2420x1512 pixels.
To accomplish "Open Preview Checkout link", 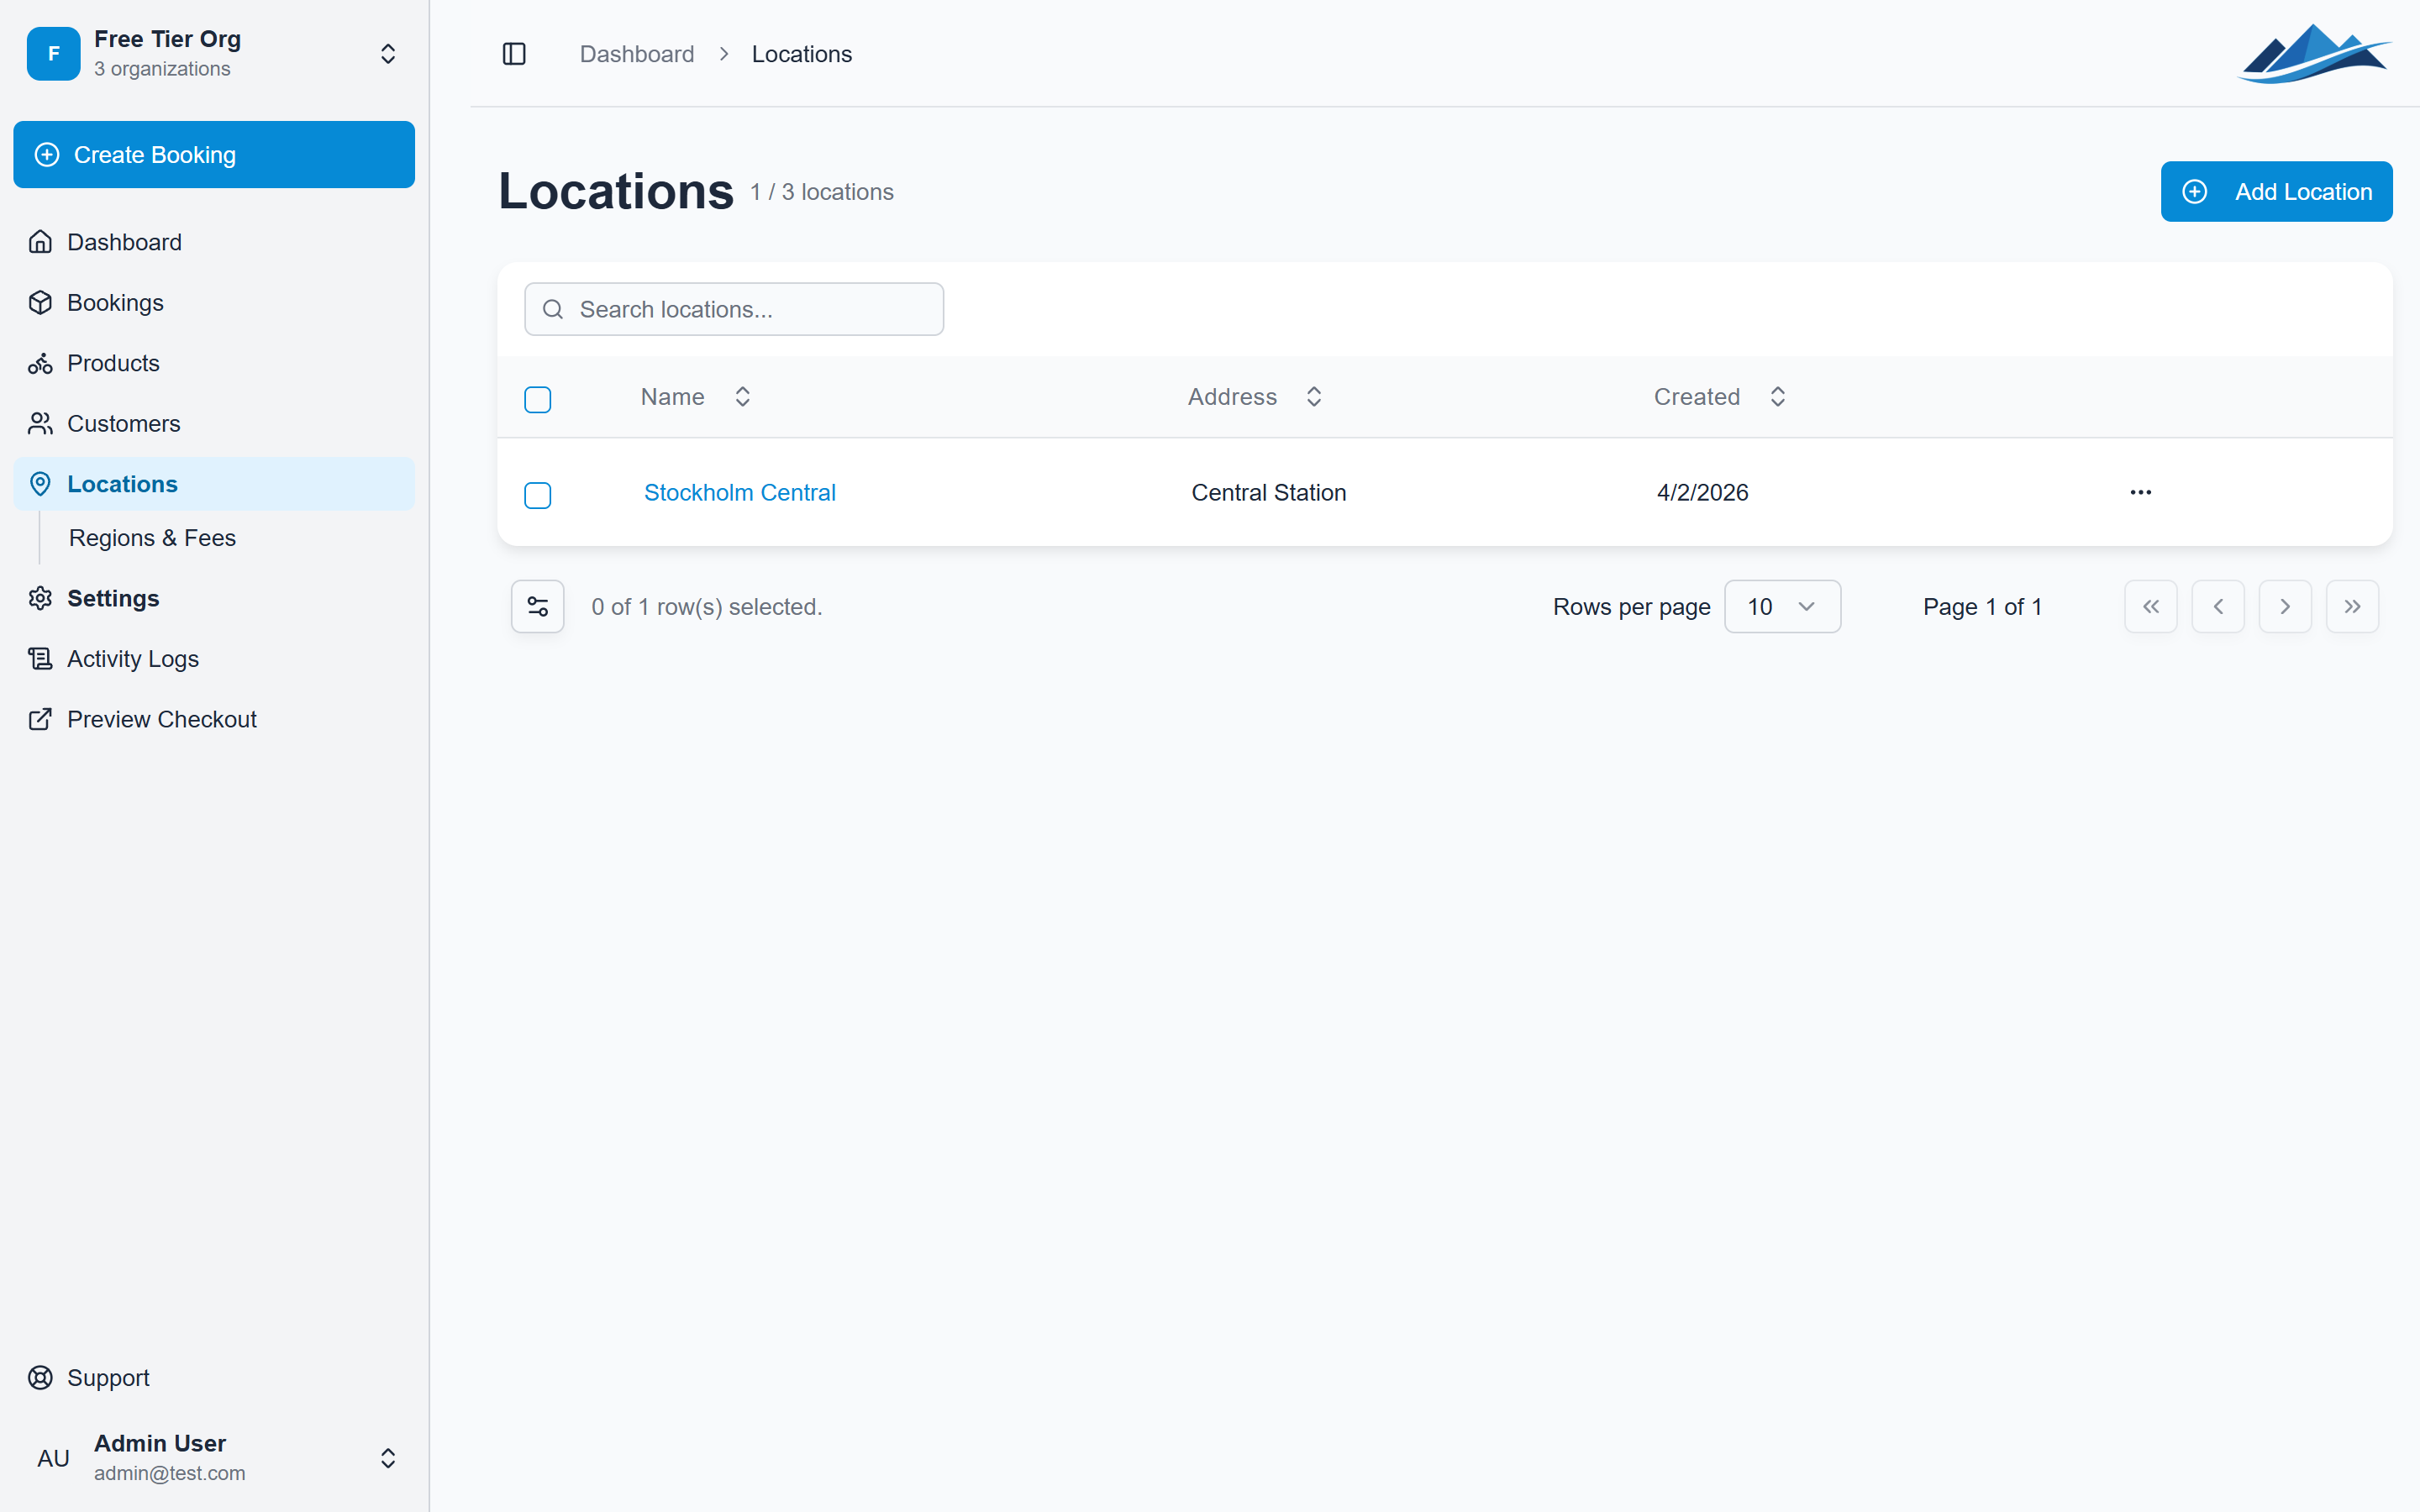I will point(214,719).
